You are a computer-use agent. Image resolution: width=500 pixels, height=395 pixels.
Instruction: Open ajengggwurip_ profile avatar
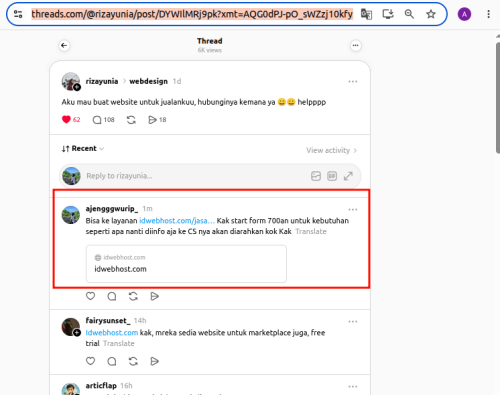pyautogui.click(x=71, y=215)
